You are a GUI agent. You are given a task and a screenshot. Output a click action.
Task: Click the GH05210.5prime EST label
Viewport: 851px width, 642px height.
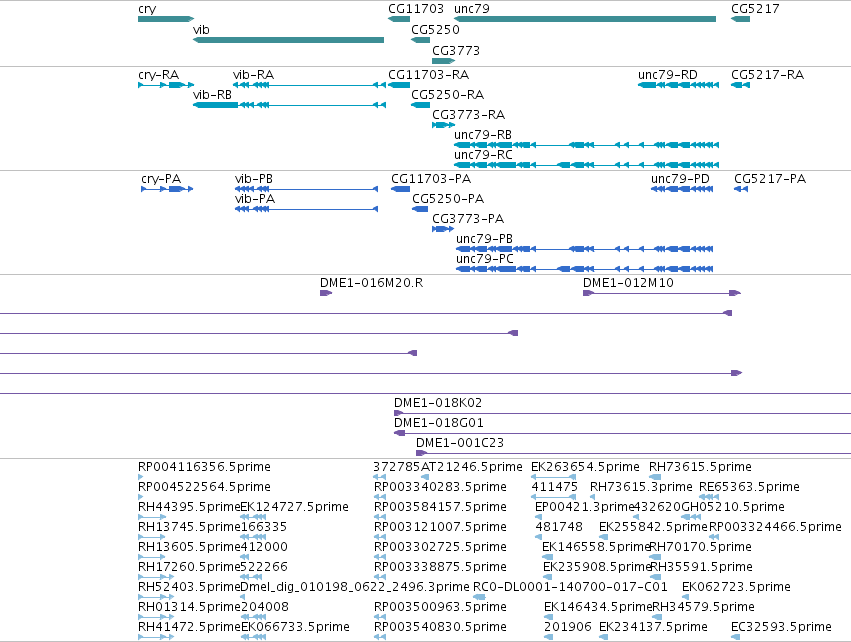733,507
